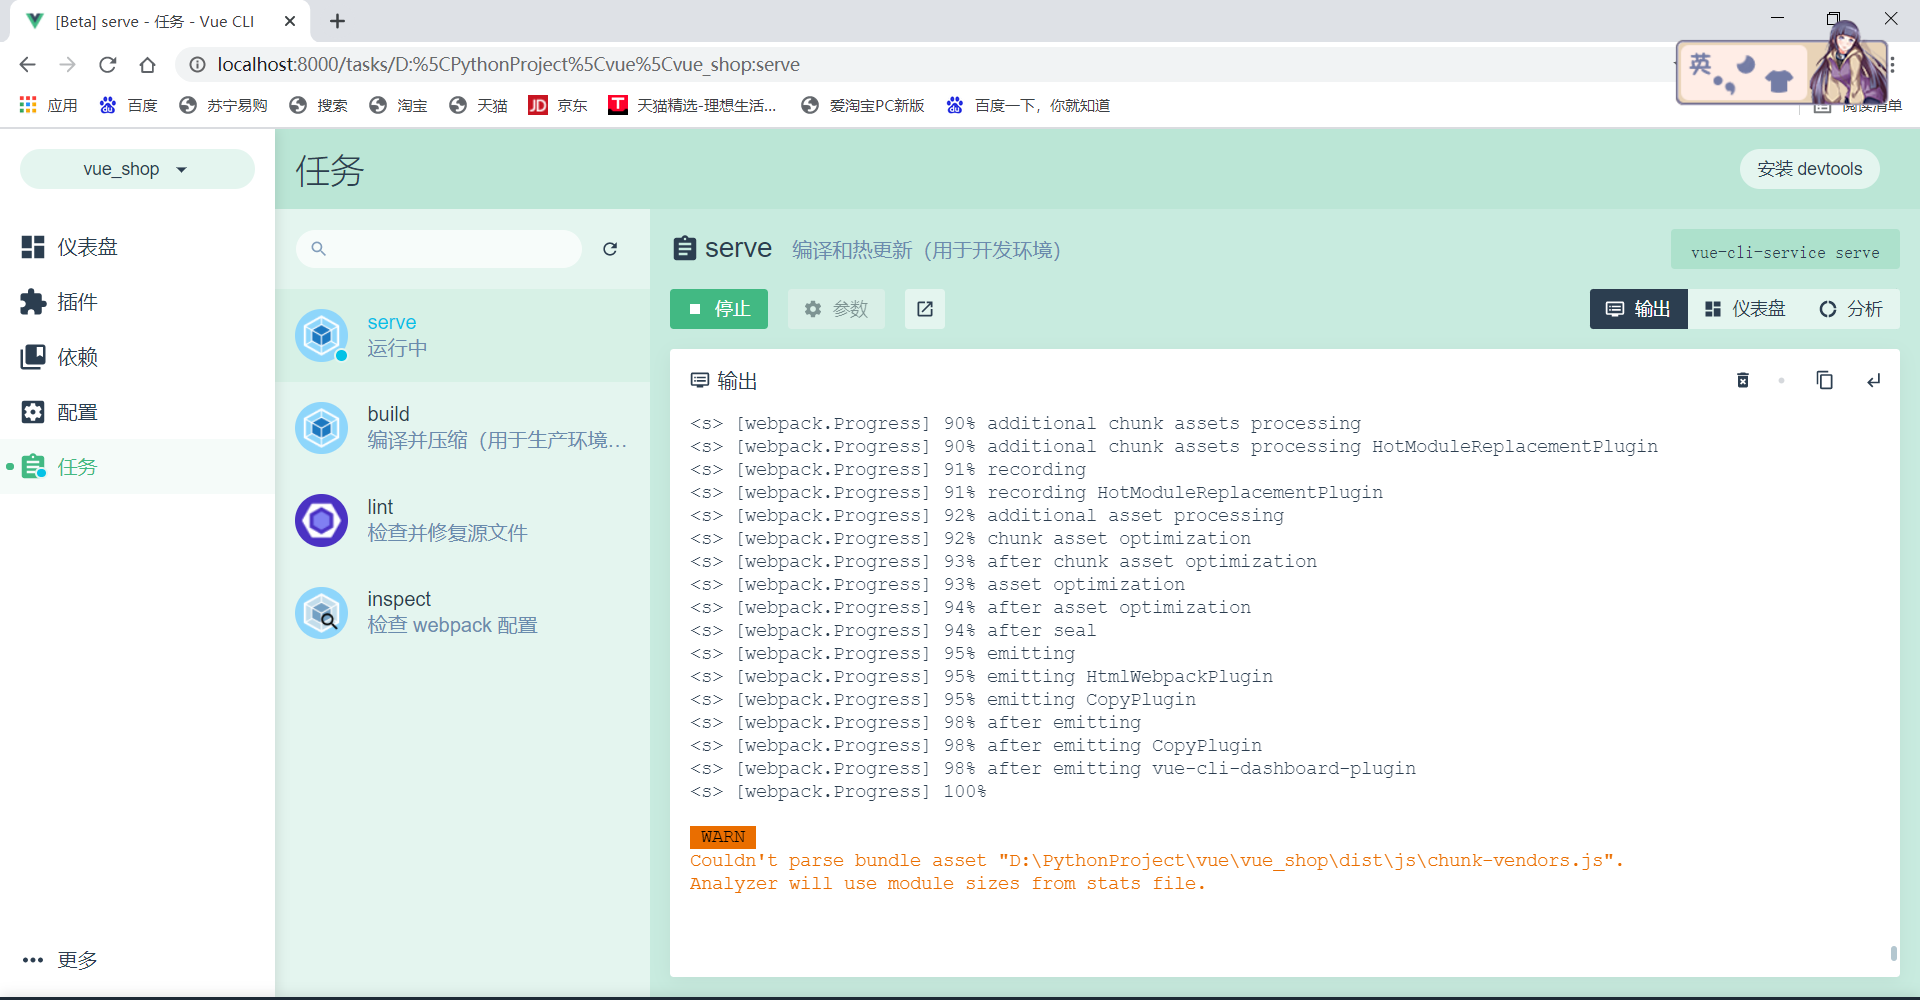Screen dimensions: 1920x1000
Task: Click the build task webpack icon
Action: [x=322, y=428]
